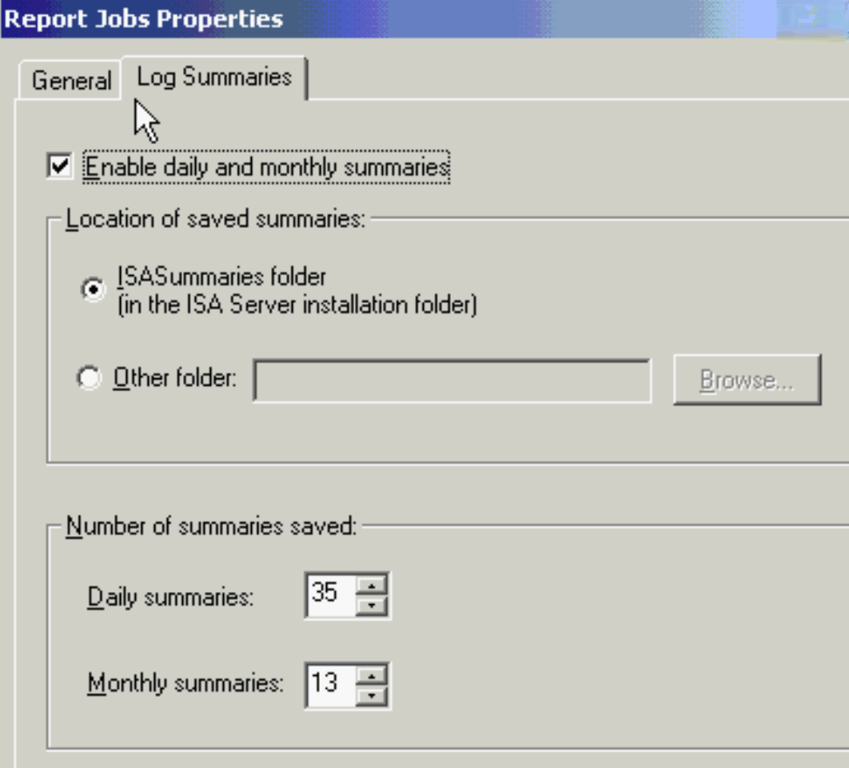Switch to the Log Summaries tab

pos(215,76)
